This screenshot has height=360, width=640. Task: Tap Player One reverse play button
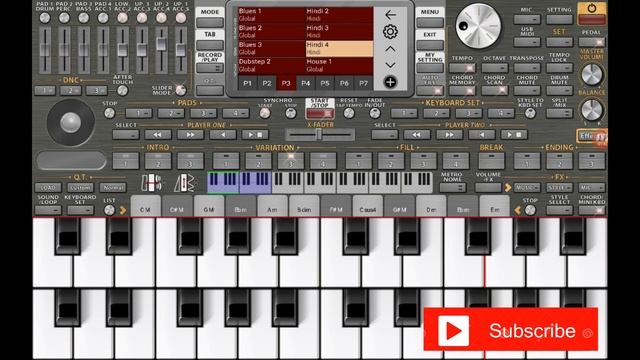pyautogui.click(x=223, y=134)
